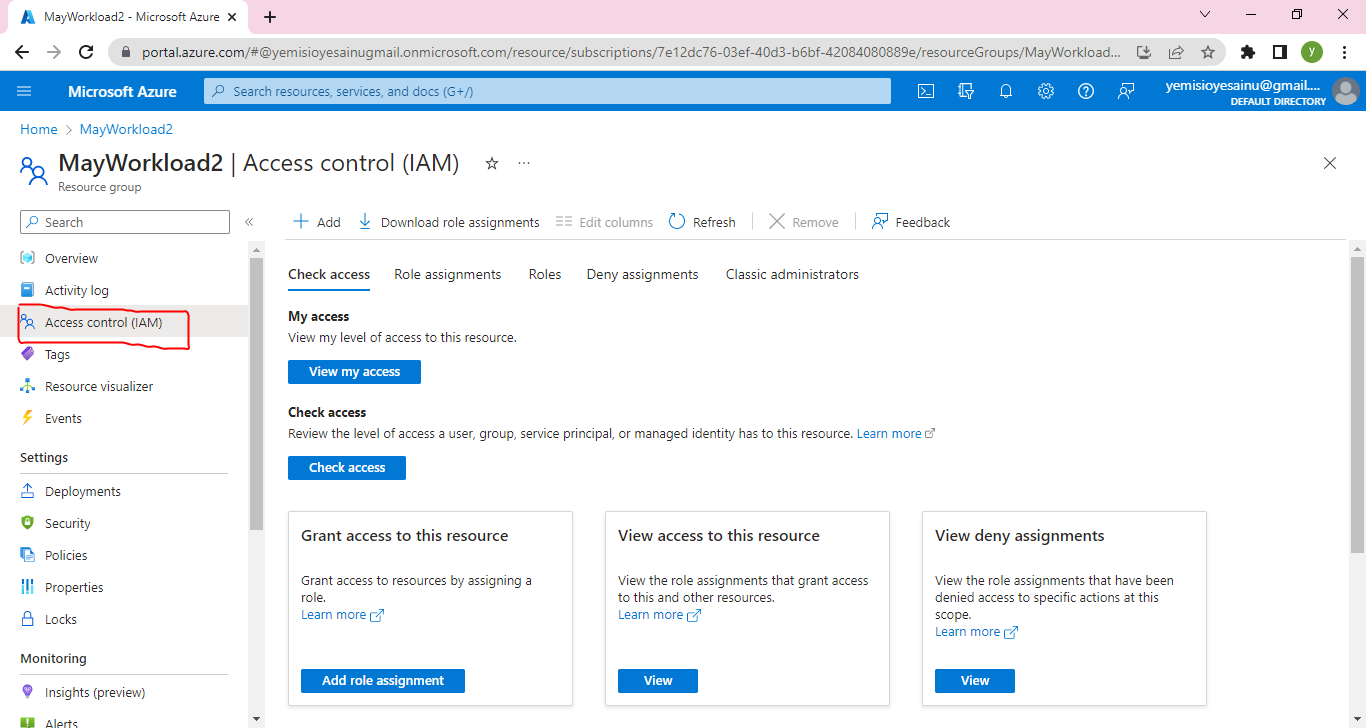Viewport: 1366px width, 728px height.
Task: Switch to the Role assignments tab
Action: (447, 274)
